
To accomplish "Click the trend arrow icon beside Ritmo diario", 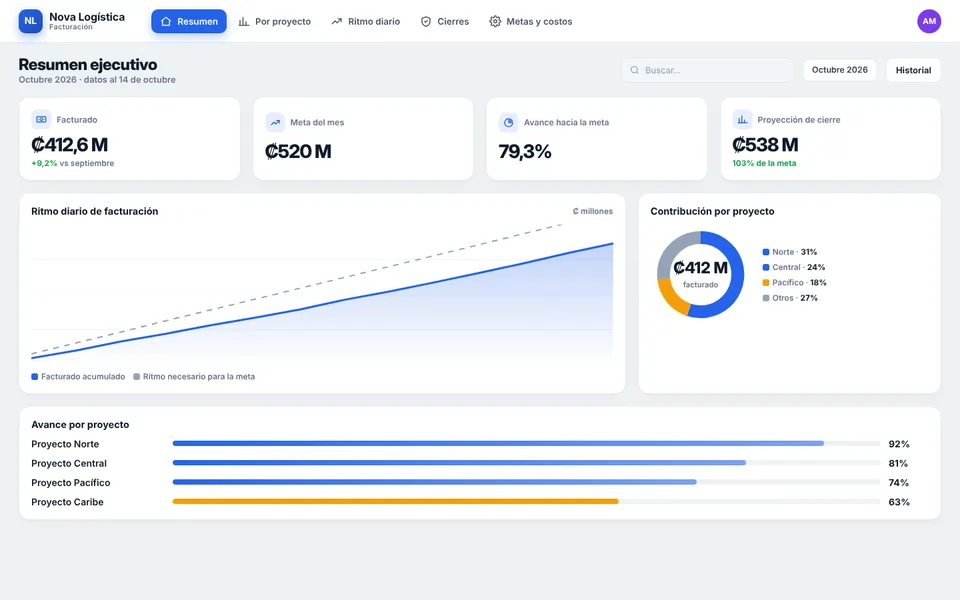I will (x=337, y=21).
